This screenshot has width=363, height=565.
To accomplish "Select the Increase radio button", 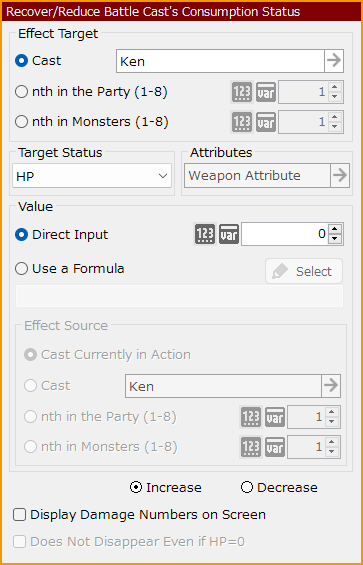I will pyautogui.click(x=136, y=488).
